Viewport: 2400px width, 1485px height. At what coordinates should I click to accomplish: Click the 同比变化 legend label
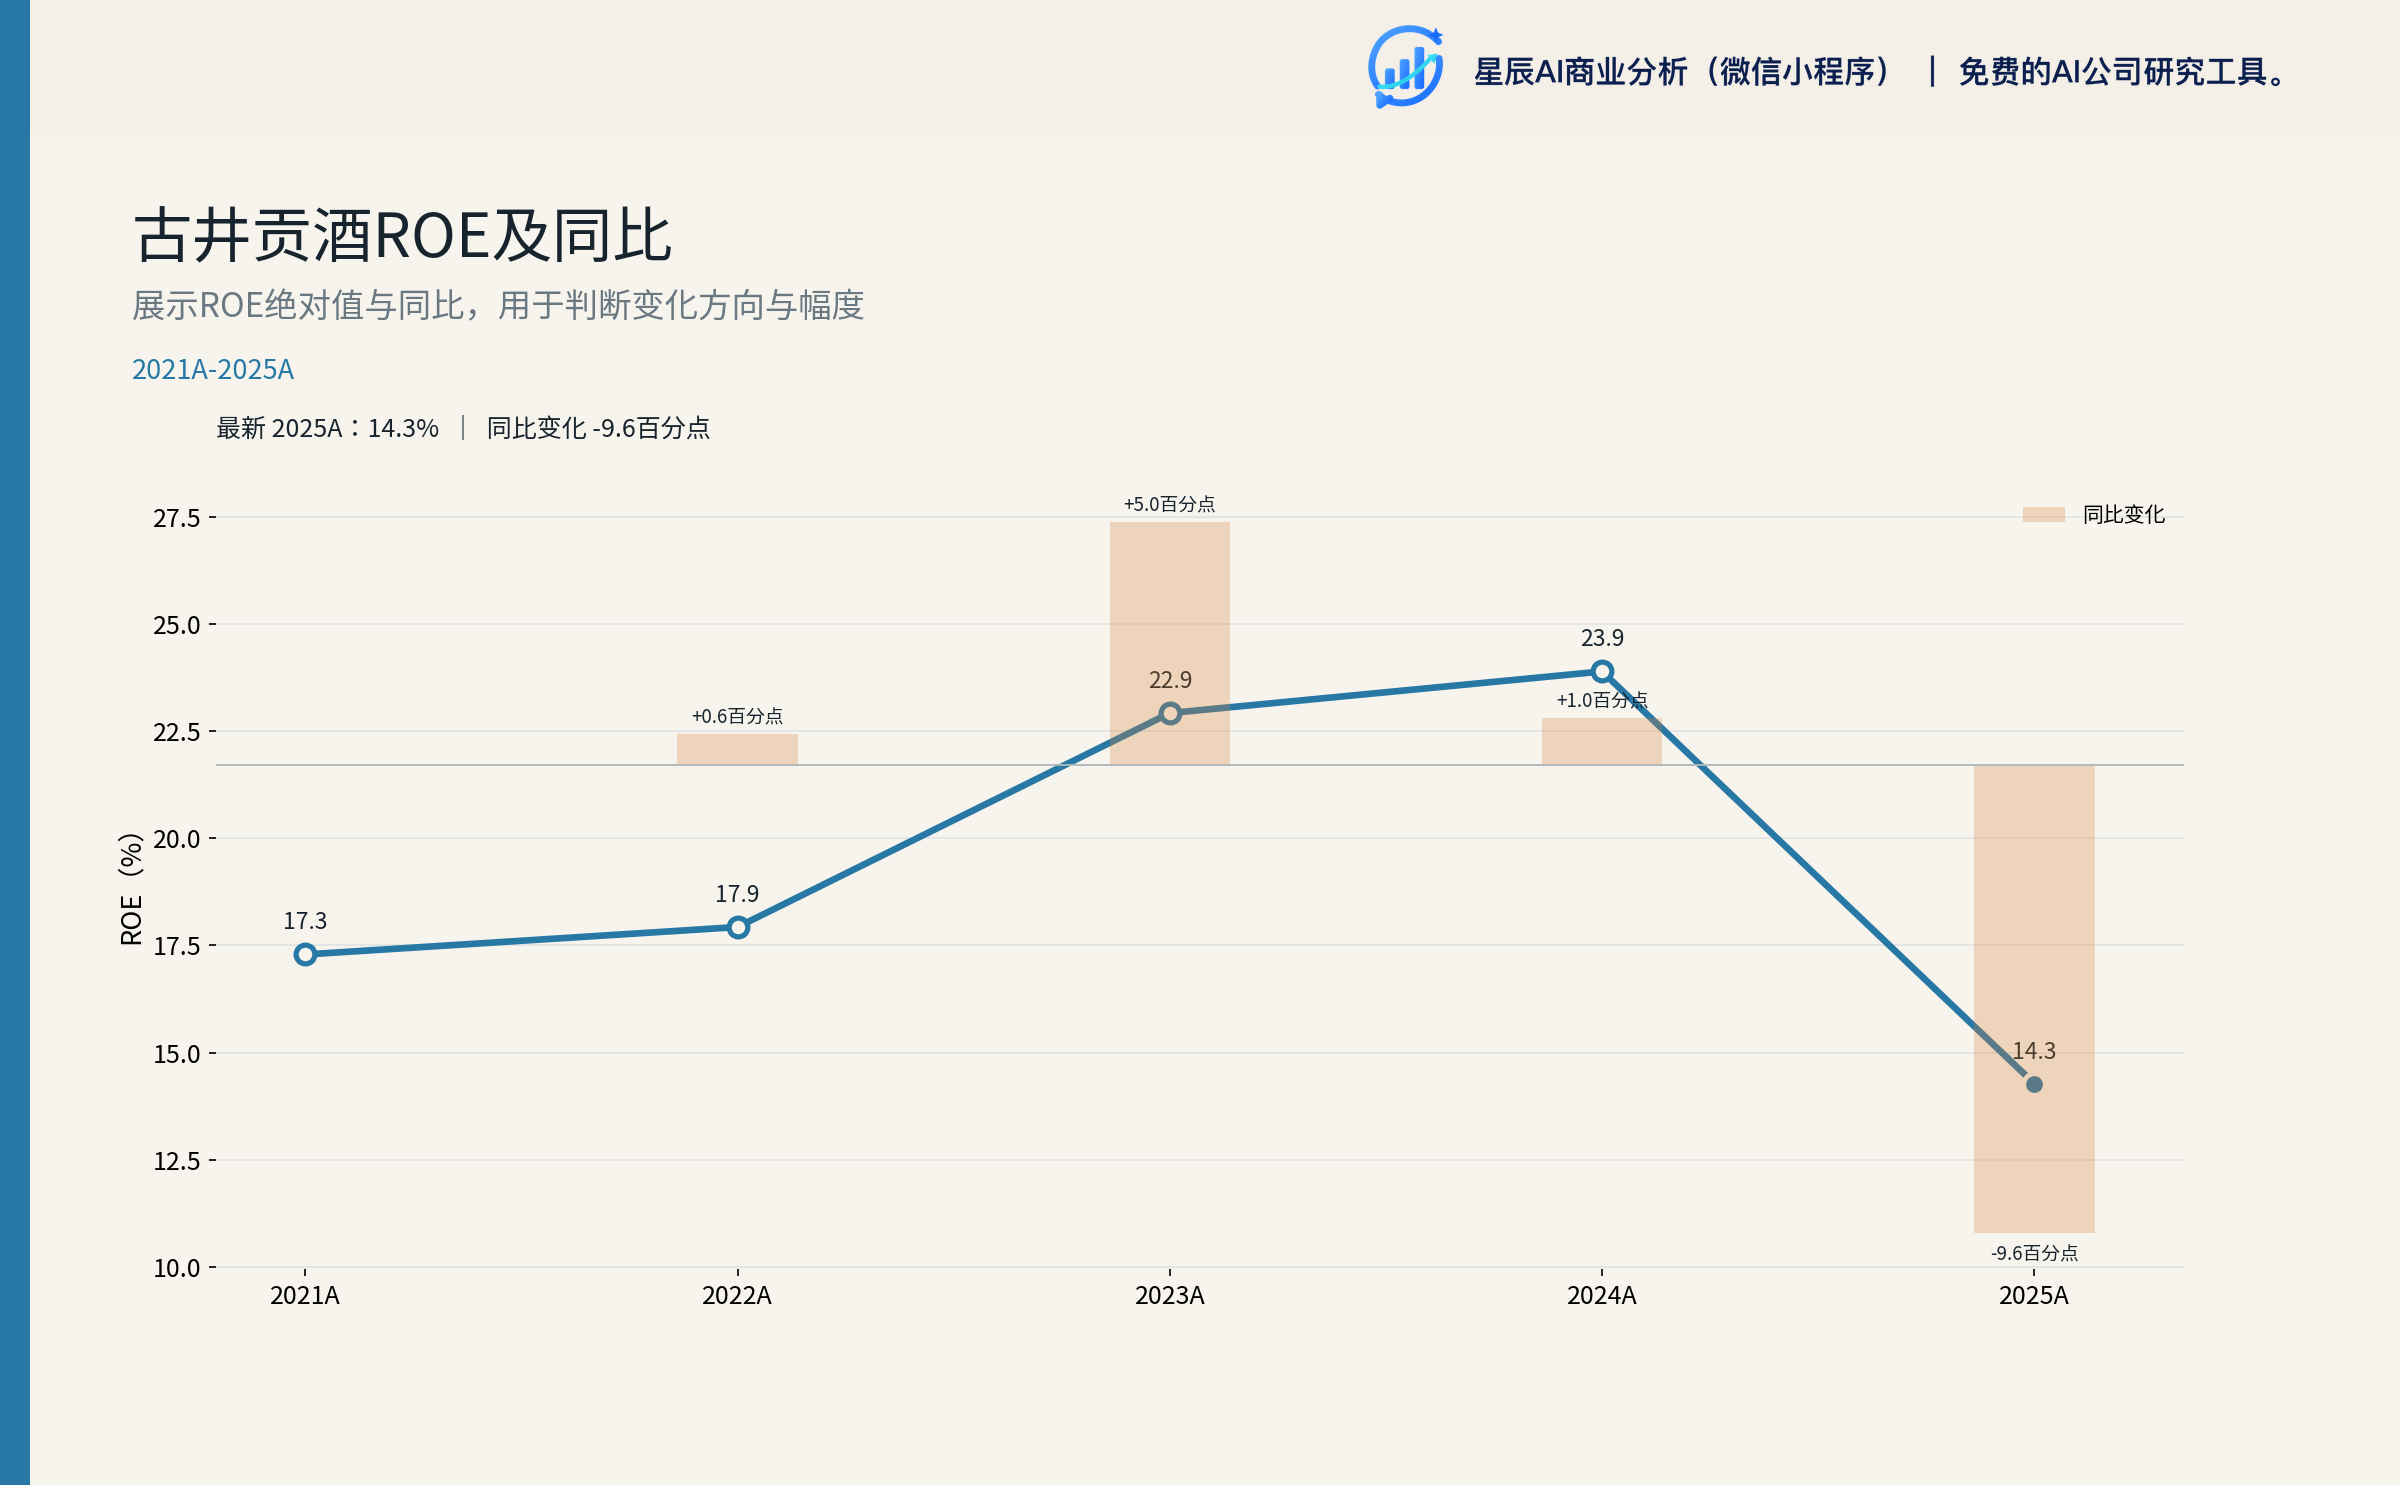pos(2124,515)
